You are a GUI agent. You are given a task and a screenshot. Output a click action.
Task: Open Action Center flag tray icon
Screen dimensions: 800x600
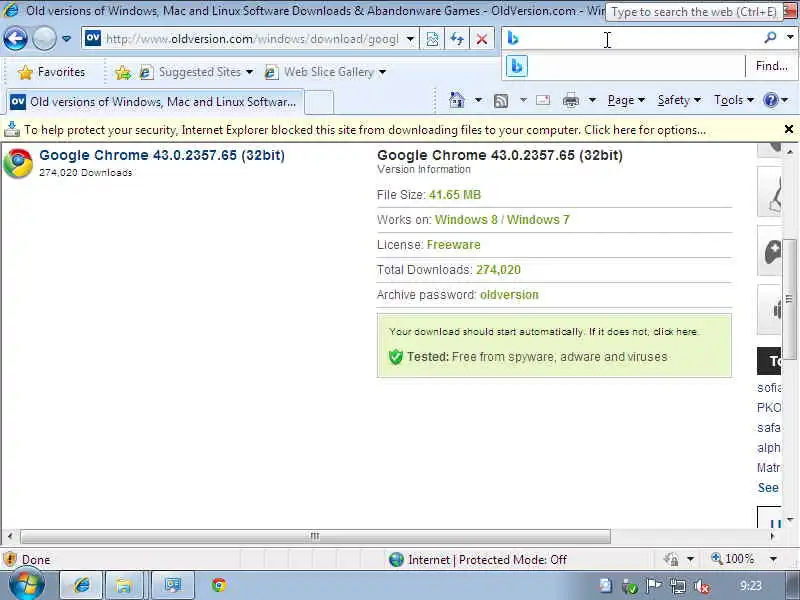(x=654, y=586)
